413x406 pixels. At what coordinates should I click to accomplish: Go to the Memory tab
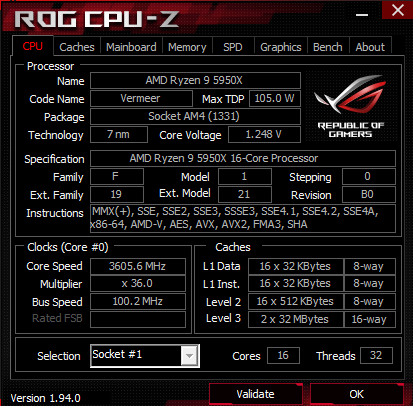pyautogui.click(x=187, y=47)
